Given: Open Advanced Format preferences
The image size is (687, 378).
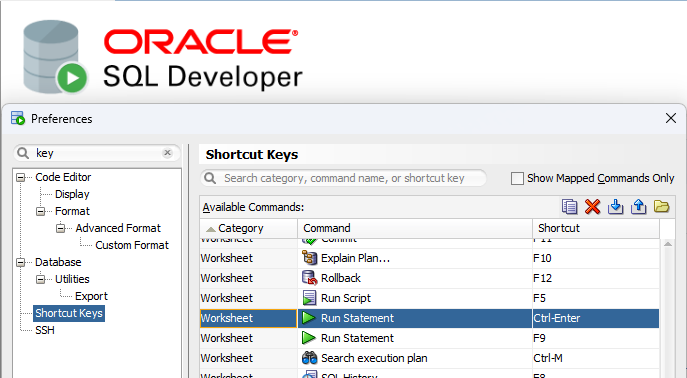Looking at the screenshot, I should [118, 228].
